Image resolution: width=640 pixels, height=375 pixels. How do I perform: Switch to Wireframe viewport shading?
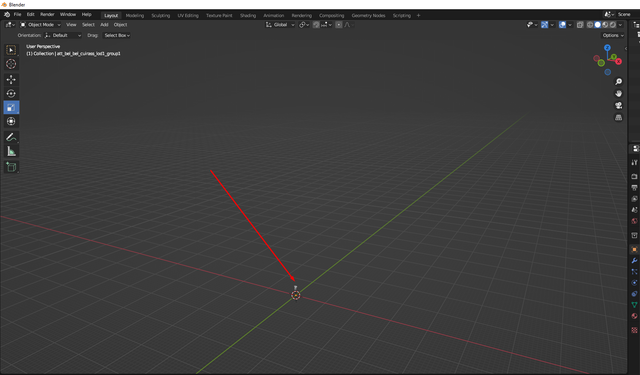tap(590, 25)
